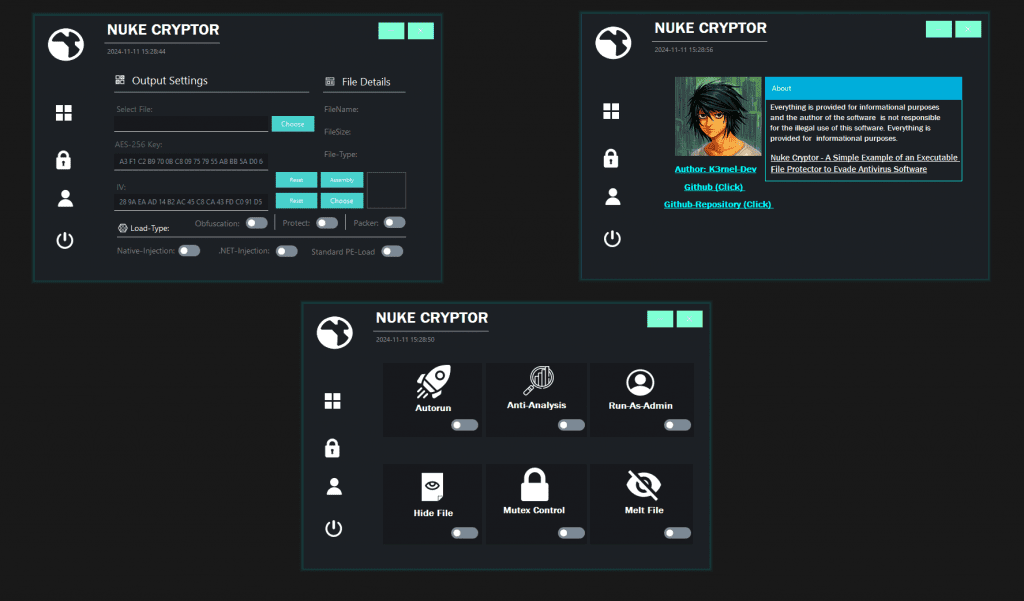Click the user profile sidebar icon in the Output Settings window
The image size is (1024, 601).
[x=65, y=197]
